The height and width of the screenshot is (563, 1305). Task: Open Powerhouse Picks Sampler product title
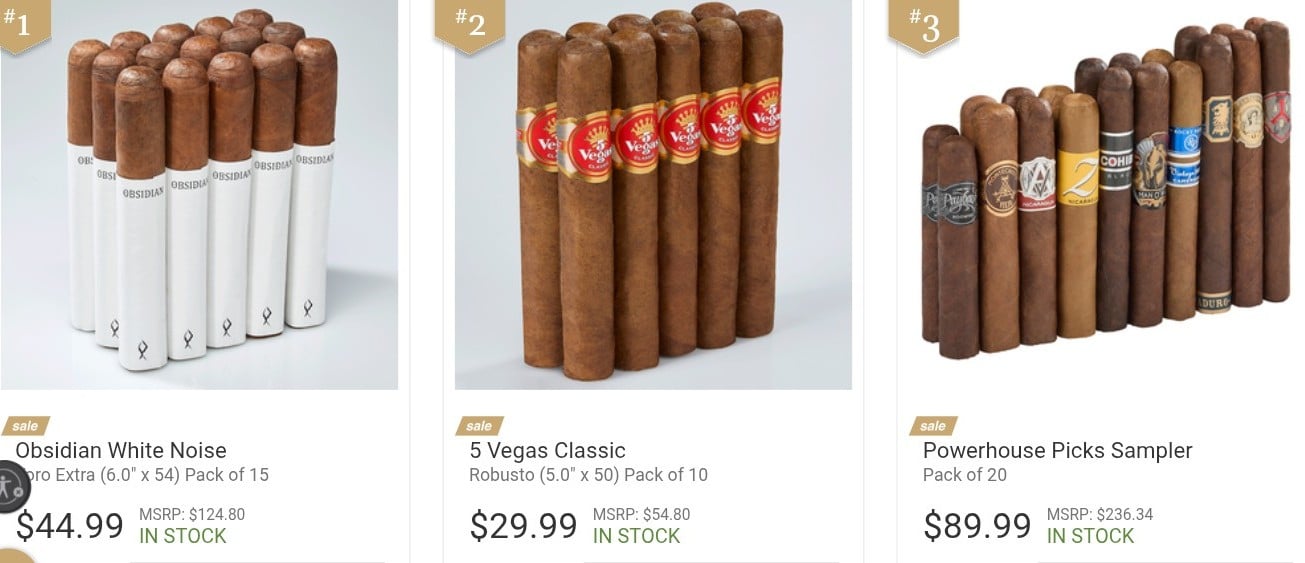pos(1058,450)
